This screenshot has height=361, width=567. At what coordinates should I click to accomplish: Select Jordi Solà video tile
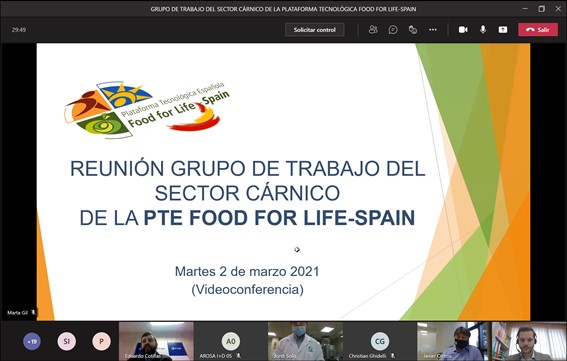coord(305,341)
